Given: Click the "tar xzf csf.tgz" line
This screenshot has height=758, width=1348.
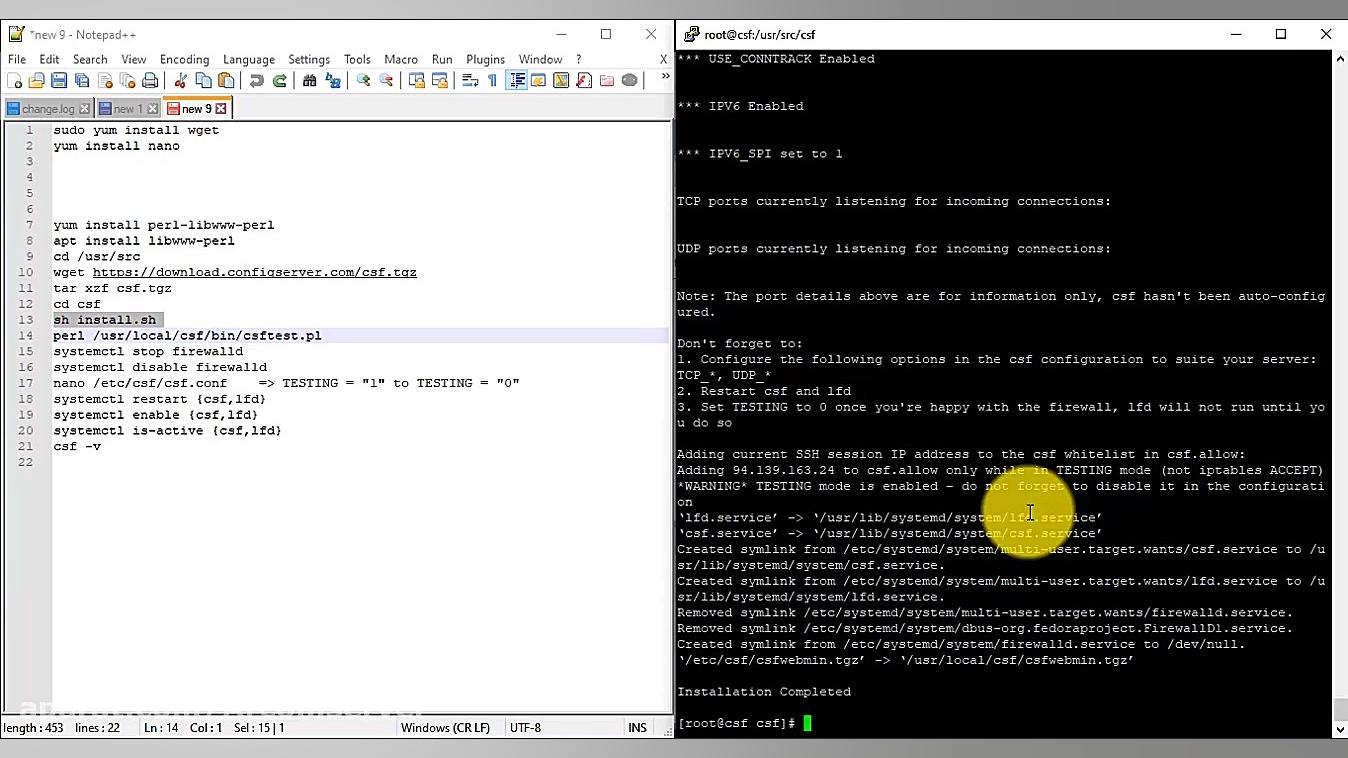Looking at the screenshot, I should (113, 288).
